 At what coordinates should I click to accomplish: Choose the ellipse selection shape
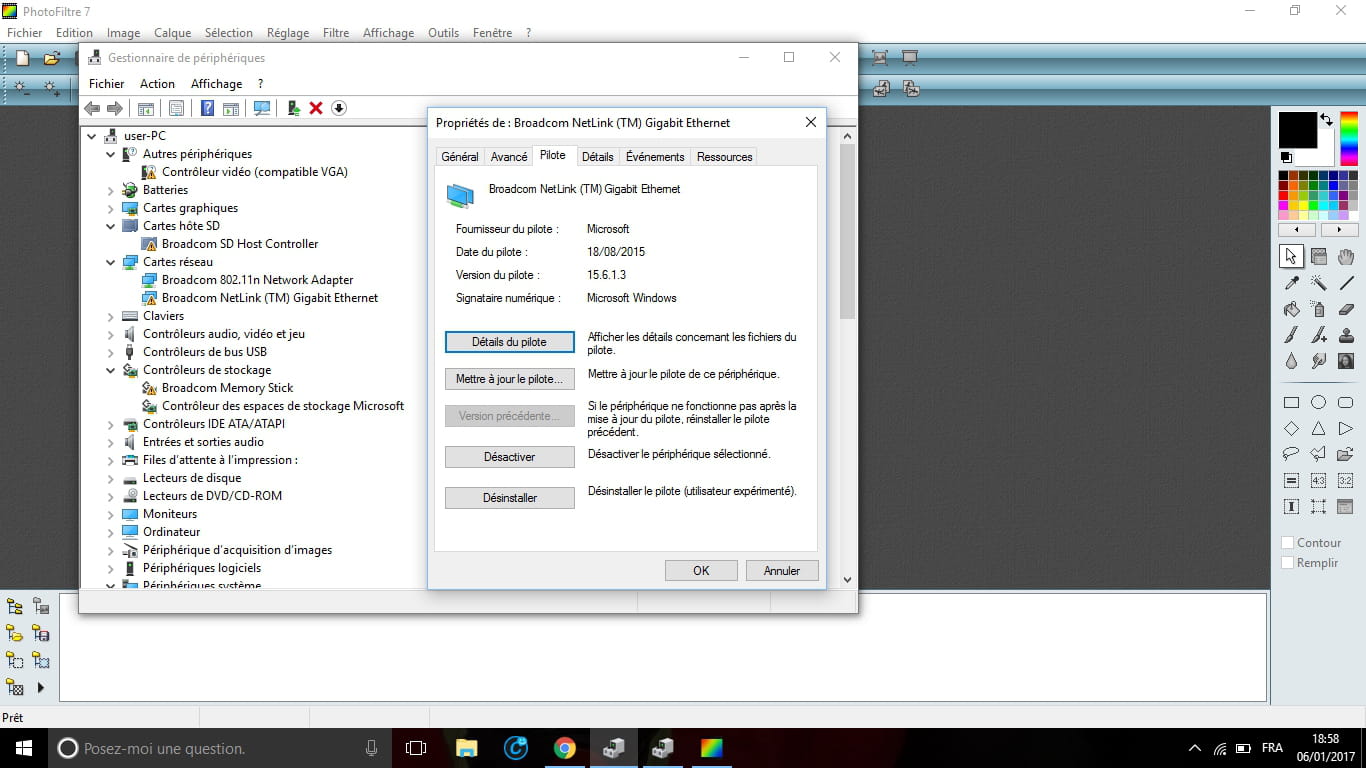click(x=1318, y=402)
